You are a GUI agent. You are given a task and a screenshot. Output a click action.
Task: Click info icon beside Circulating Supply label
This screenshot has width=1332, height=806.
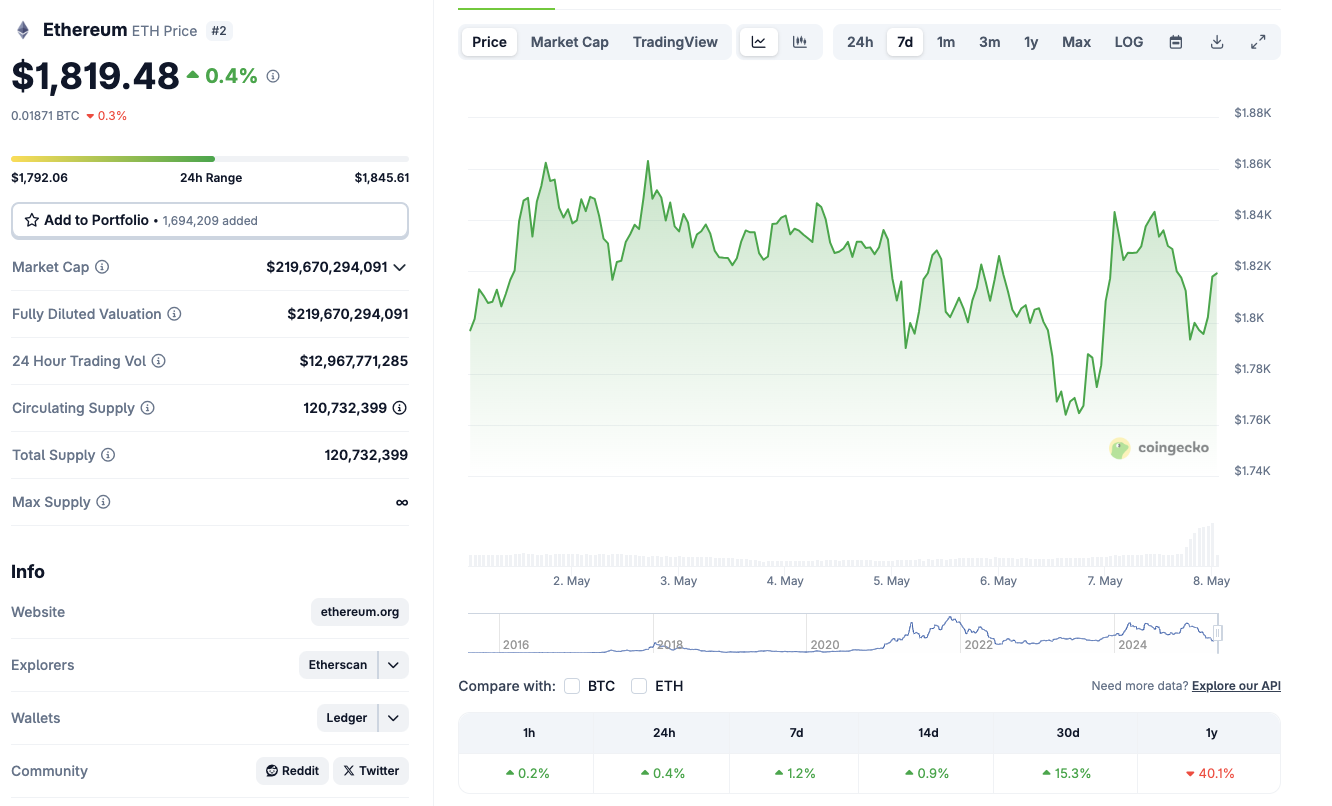[x=147, y=408]
